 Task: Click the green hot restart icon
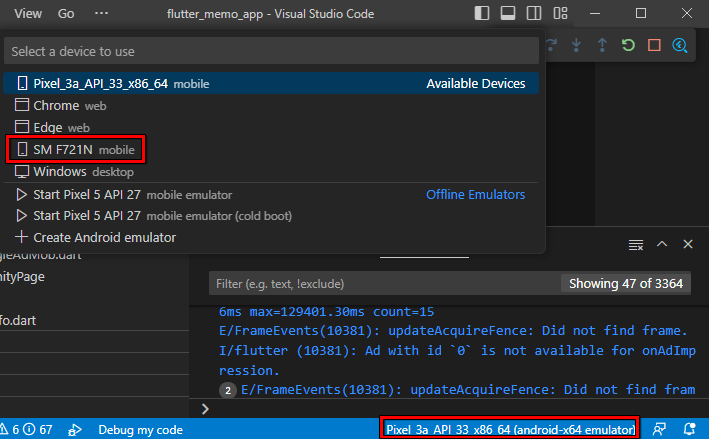tap(628, 45)
